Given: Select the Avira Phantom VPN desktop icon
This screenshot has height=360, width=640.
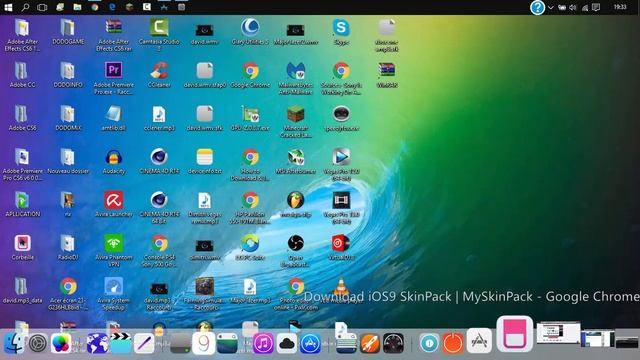Looking at the screenshot, I should point(113,243).
